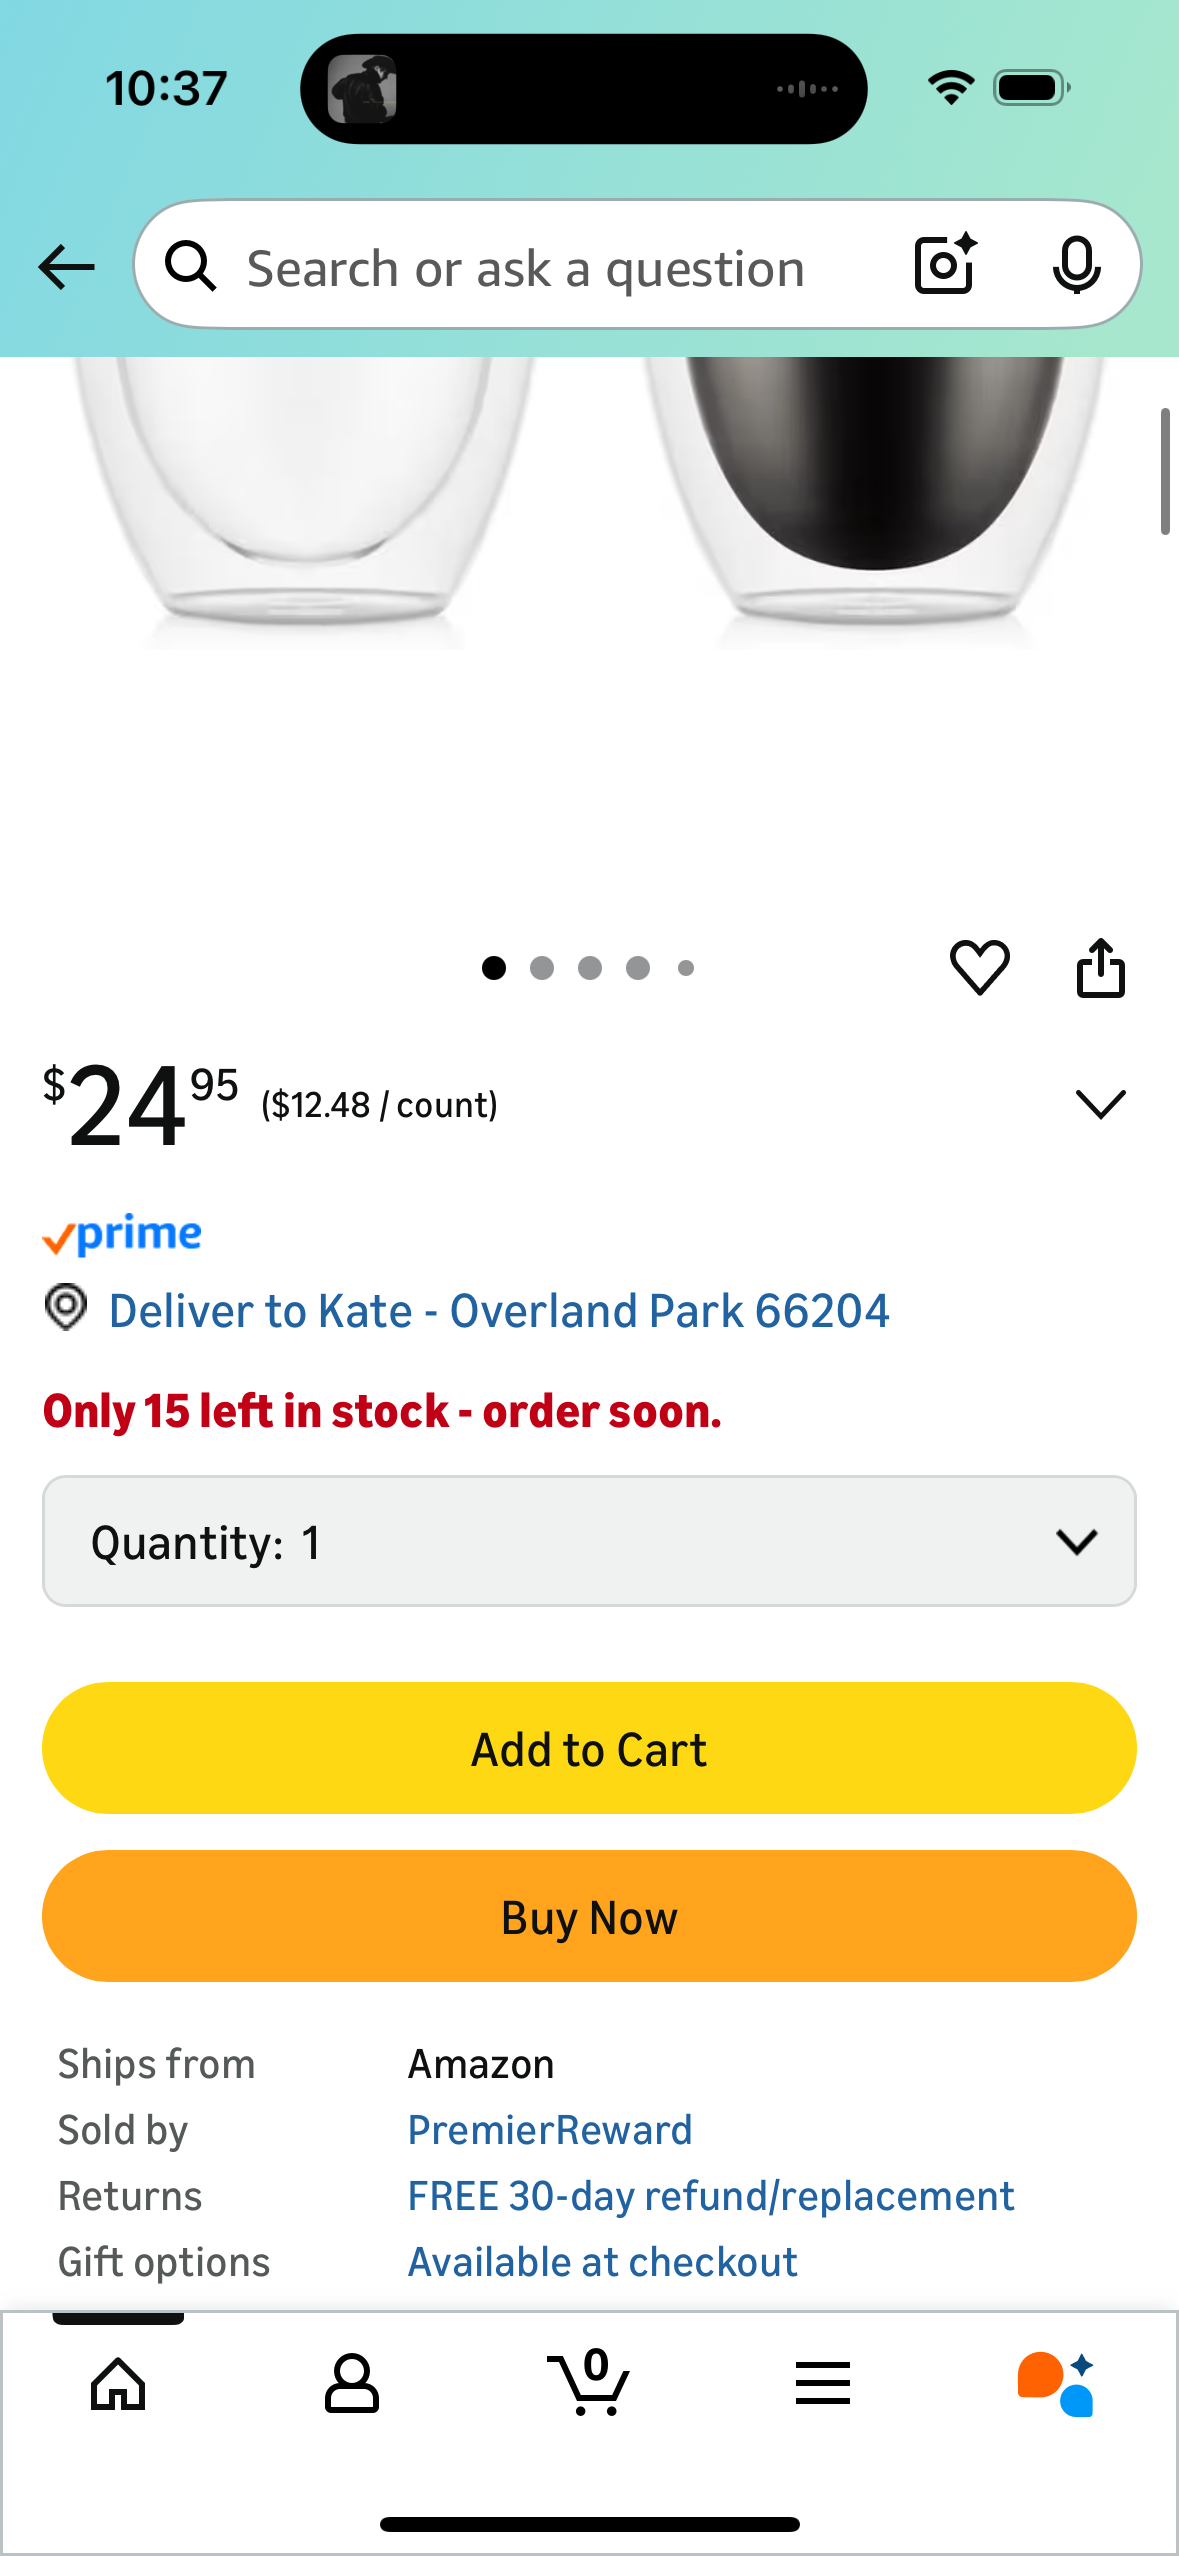Add item to wish list heart
This screenshot has width=1179, height=2556.
(979, 967)
